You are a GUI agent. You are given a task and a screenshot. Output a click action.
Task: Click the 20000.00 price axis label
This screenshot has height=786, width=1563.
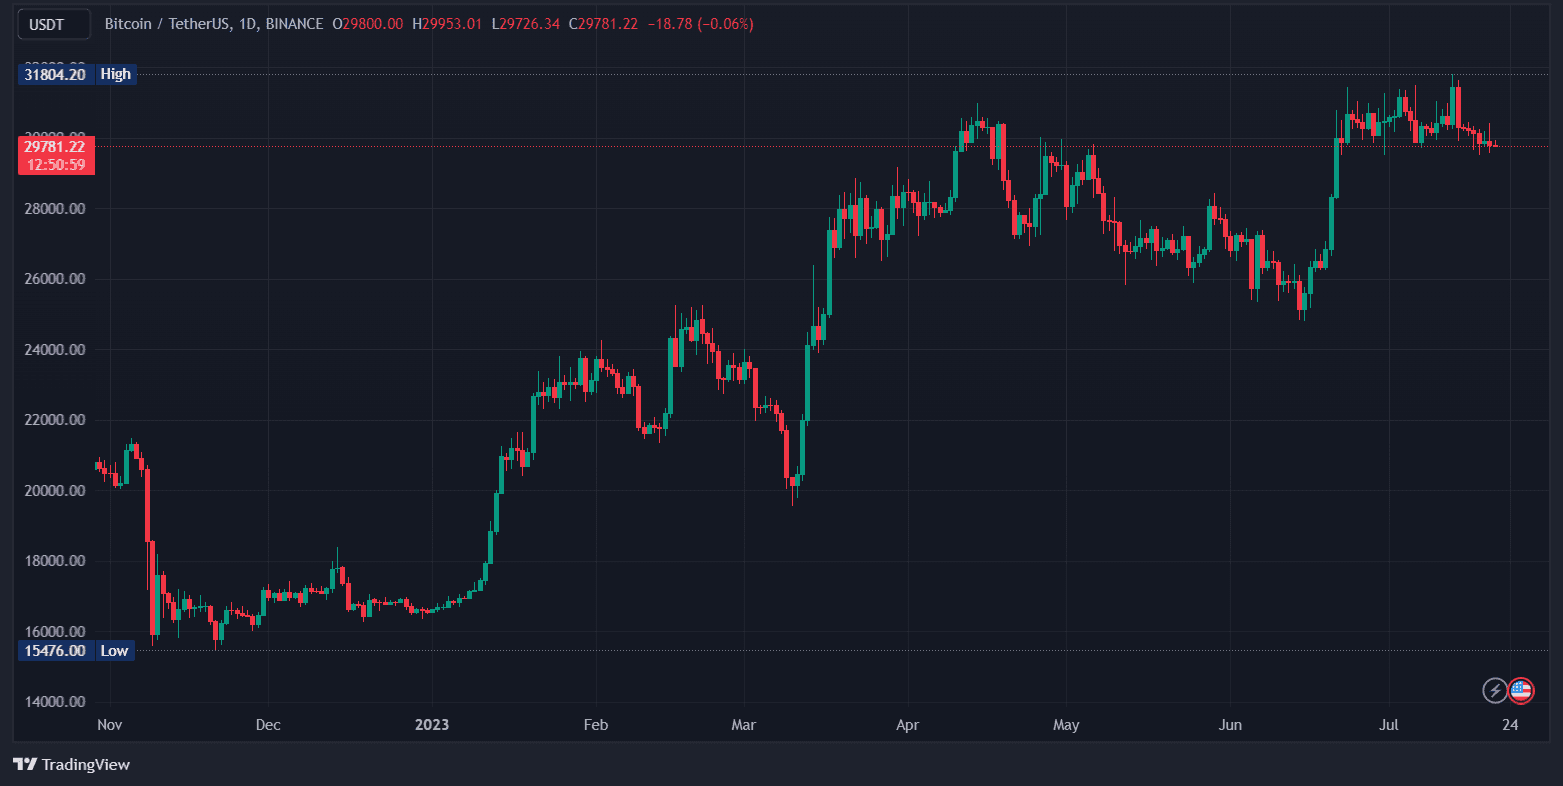pyautogui.click(x=55, y=491)
